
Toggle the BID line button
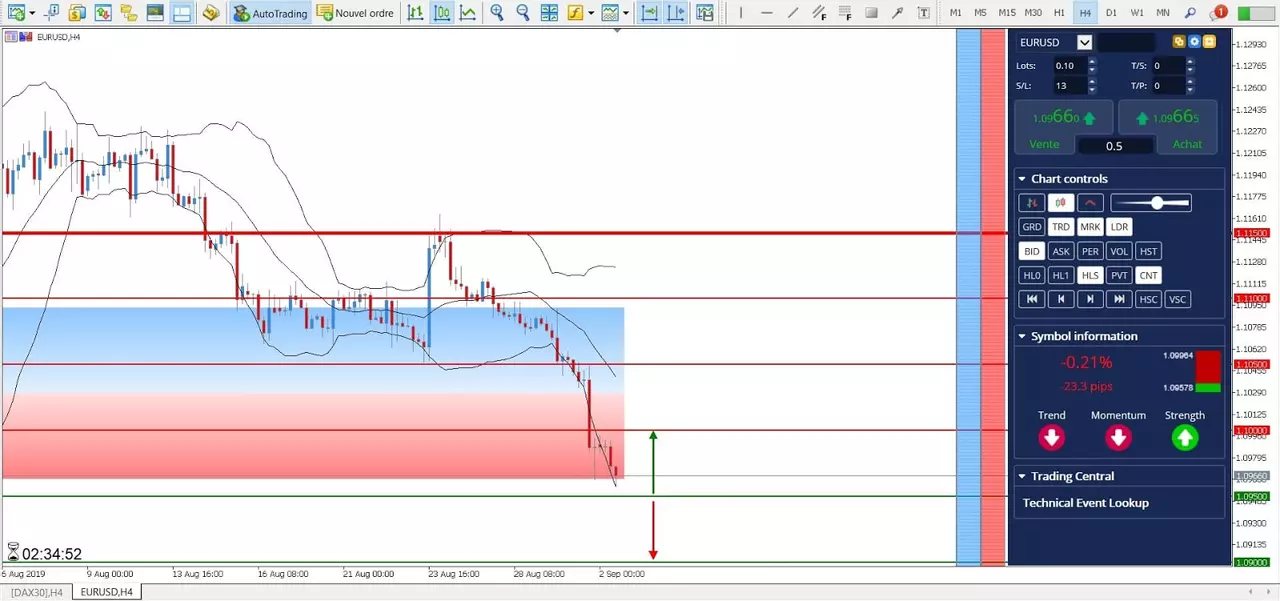1032,251
